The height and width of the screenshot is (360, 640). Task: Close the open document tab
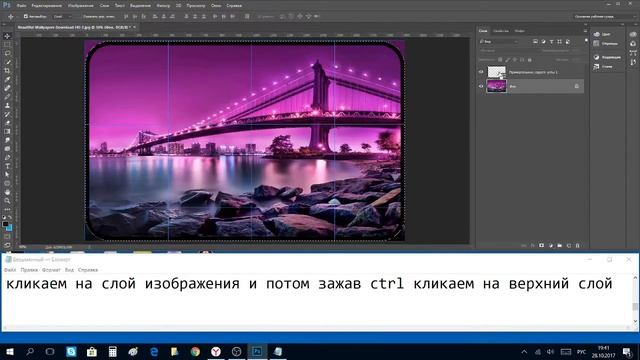click(134, 27)
